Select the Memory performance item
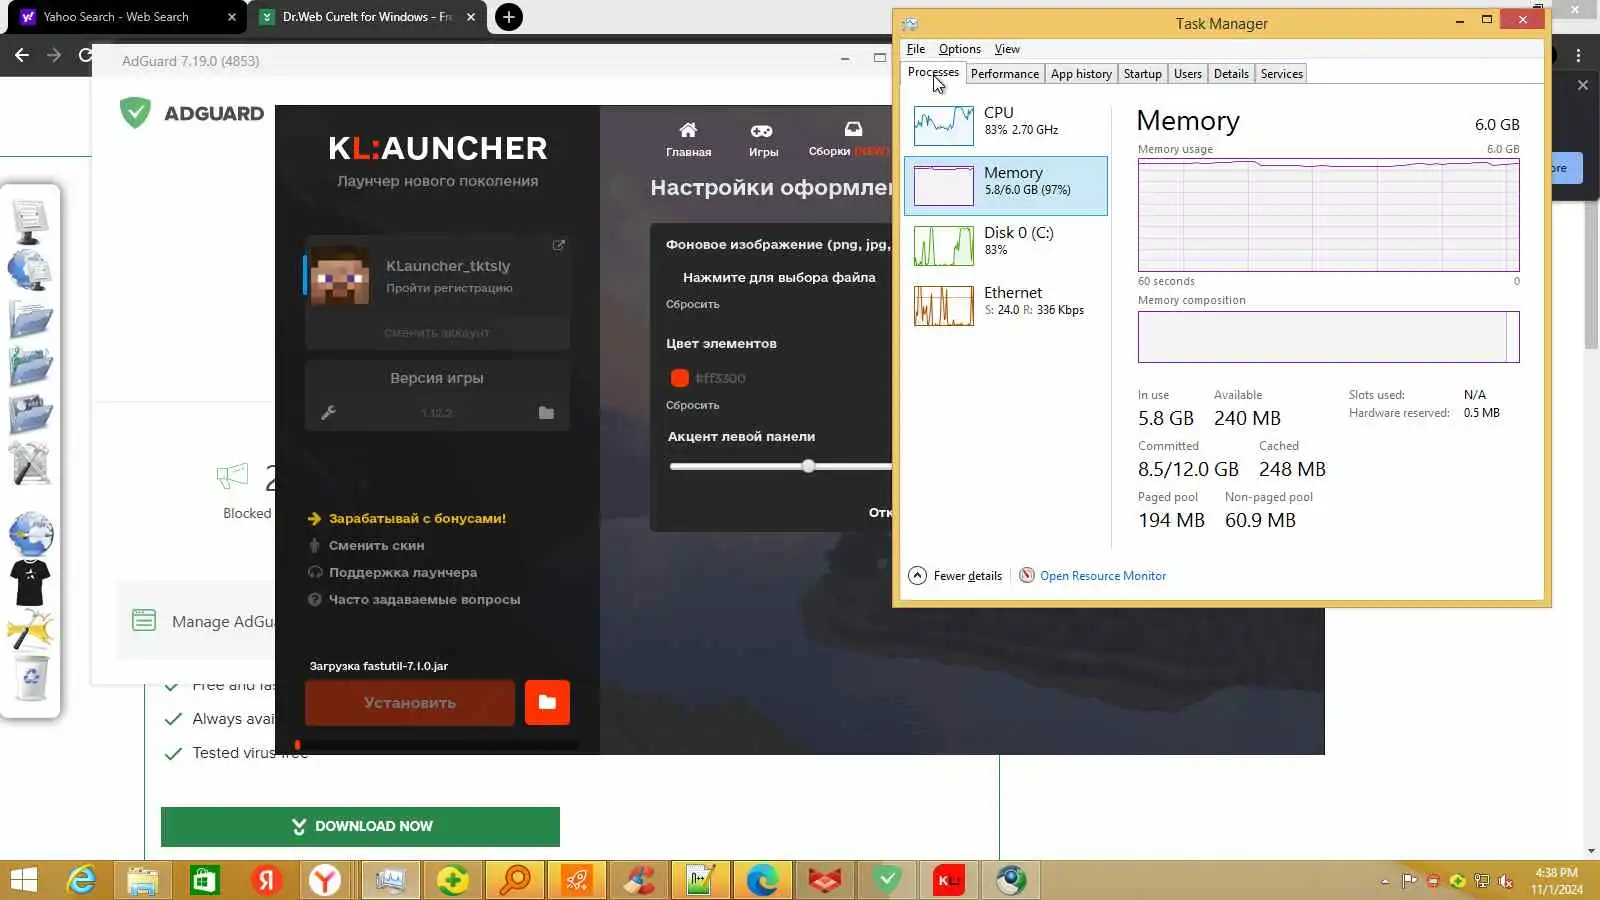The image size is (1600, 900). pos(1006,185)
